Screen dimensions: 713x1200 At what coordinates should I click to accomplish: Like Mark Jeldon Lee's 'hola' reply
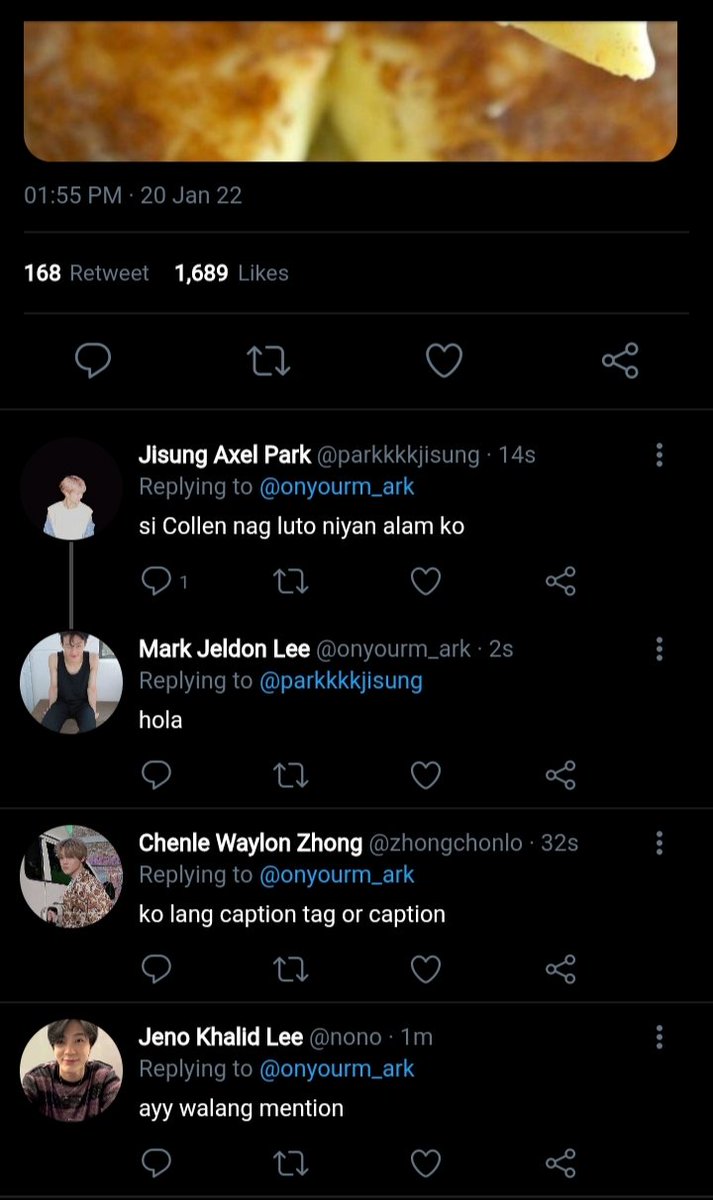(x=426, y=775)
